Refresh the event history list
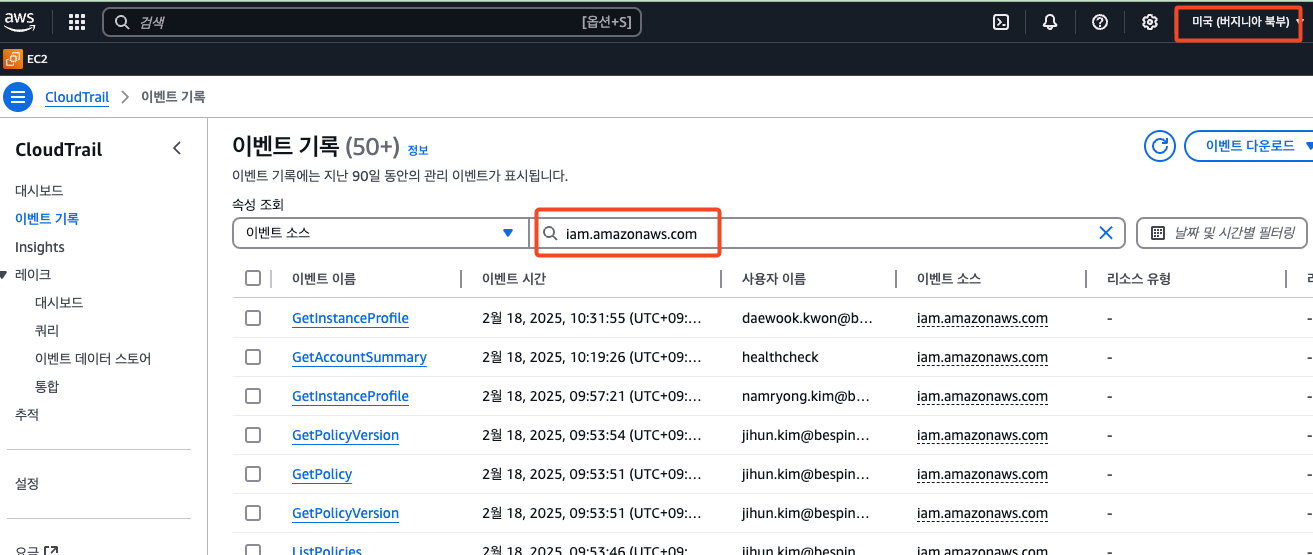 [x=1160, y=146]
